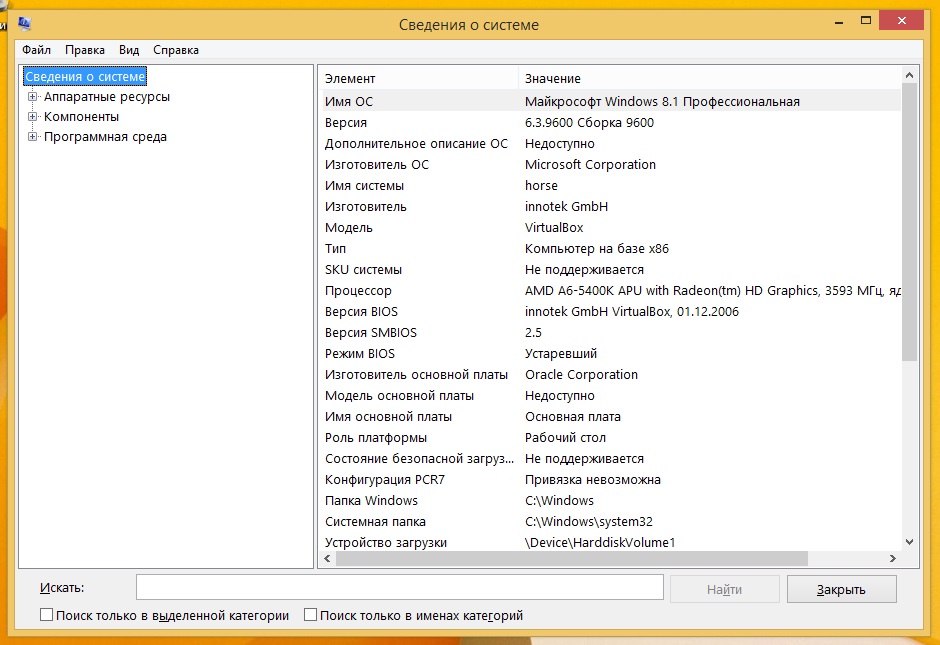
Task: Open the Вид menu
Action: (x=129, y=50)
